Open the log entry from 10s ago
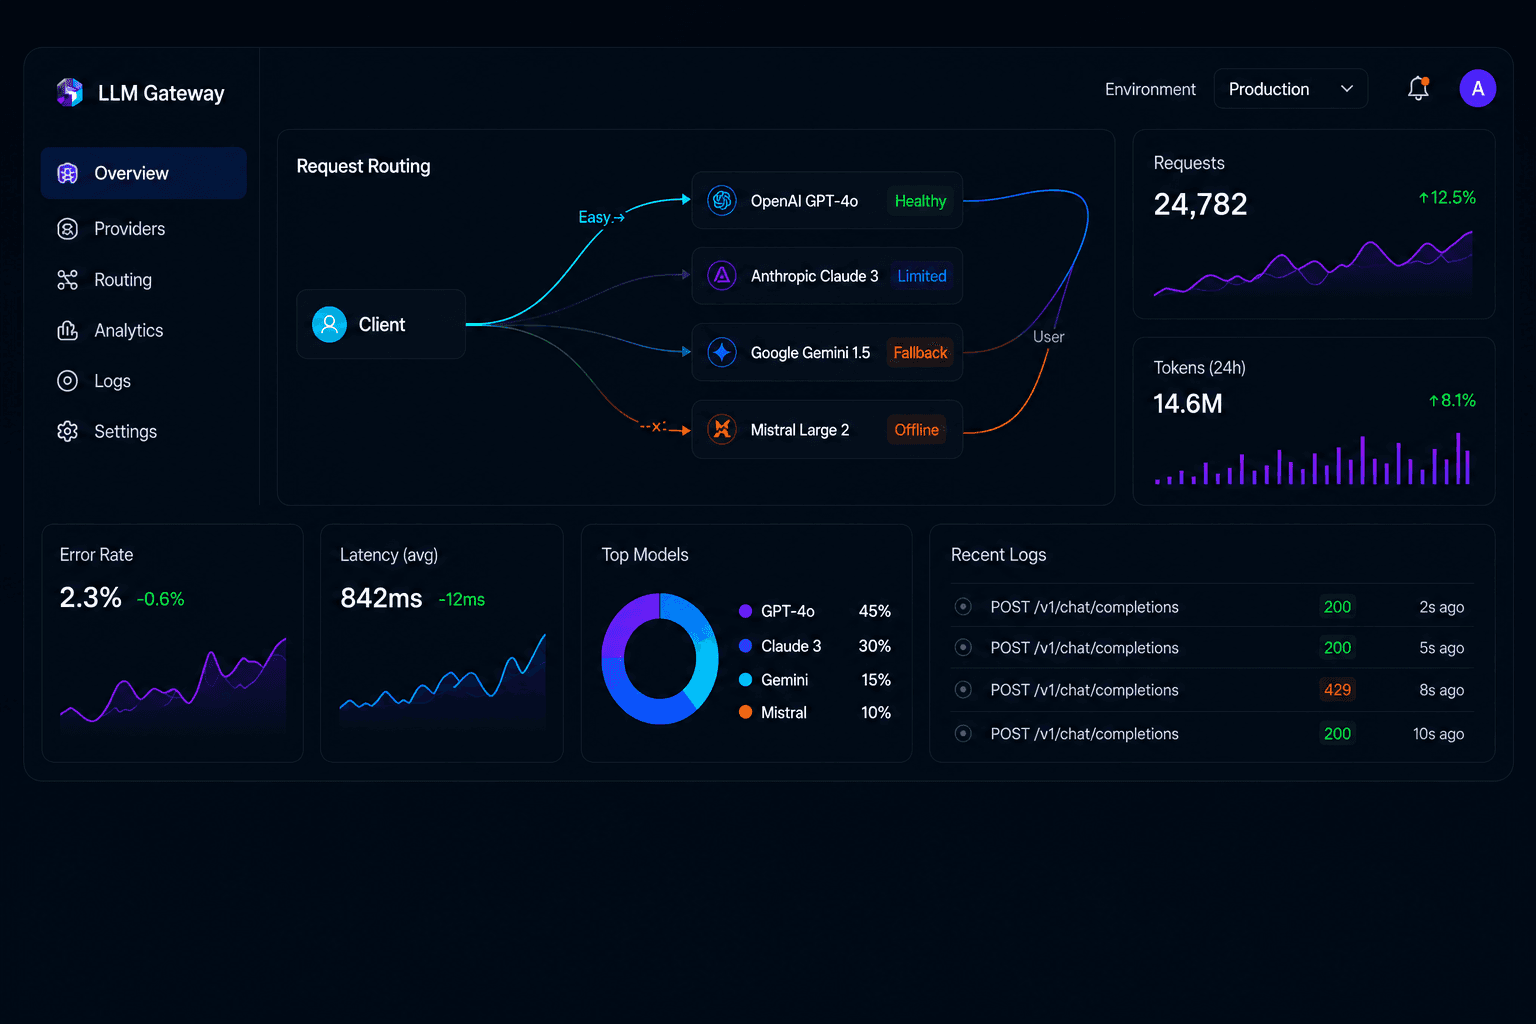This screenshot has width=1536, height=1024. pyautogui.click(x=1213, y=733)
